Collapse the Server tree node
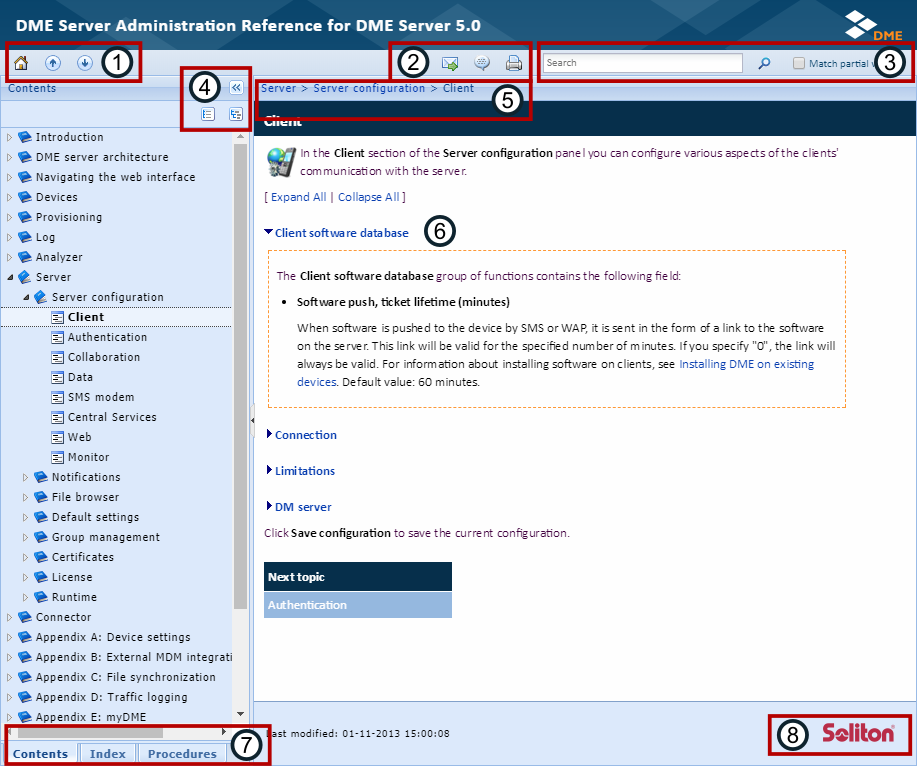 (9, 277)
